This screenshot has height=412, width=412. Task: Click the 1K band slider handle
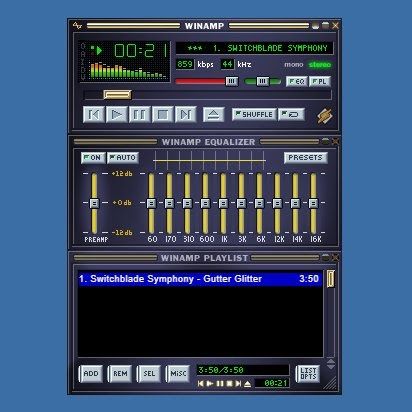pyautogui.click(x=223, y=203)
